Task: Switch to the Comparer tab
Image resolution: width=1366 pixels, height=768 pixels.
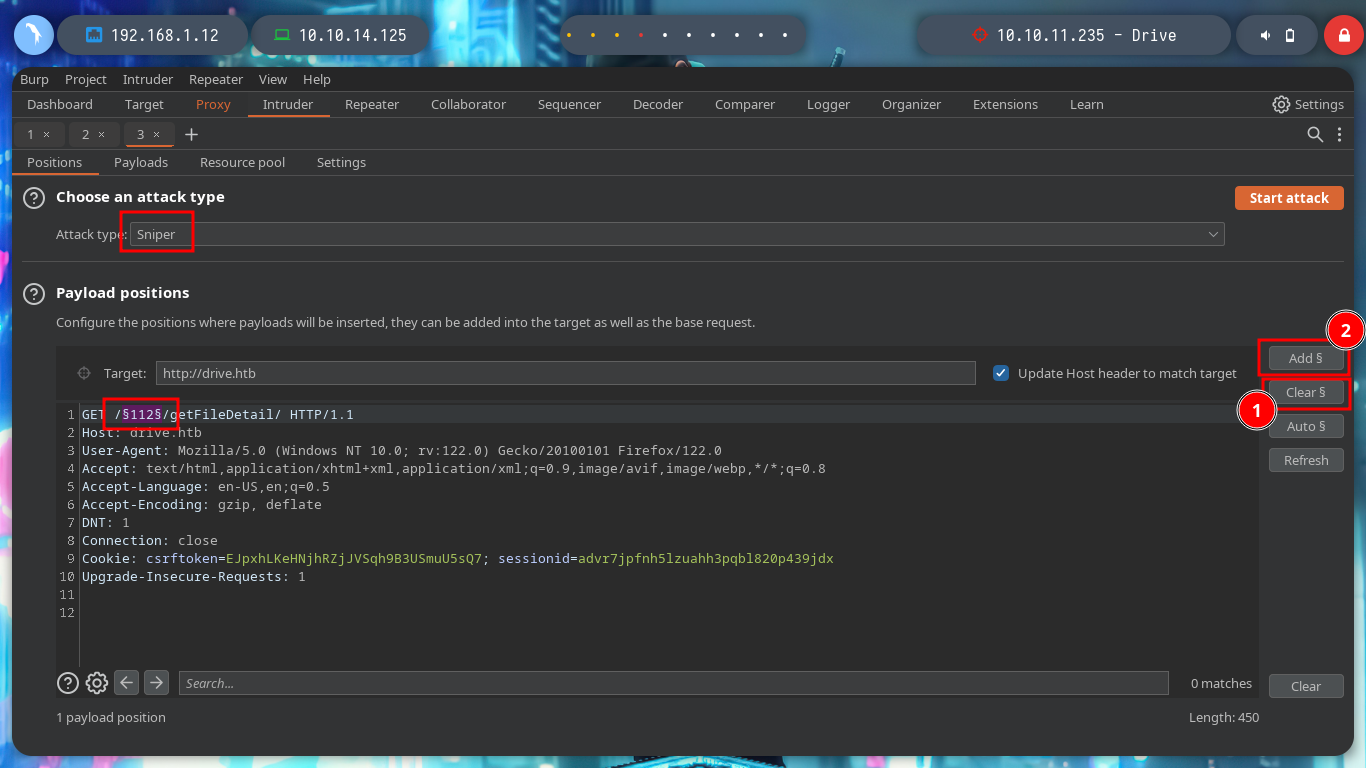Action: tap(745, 104)
